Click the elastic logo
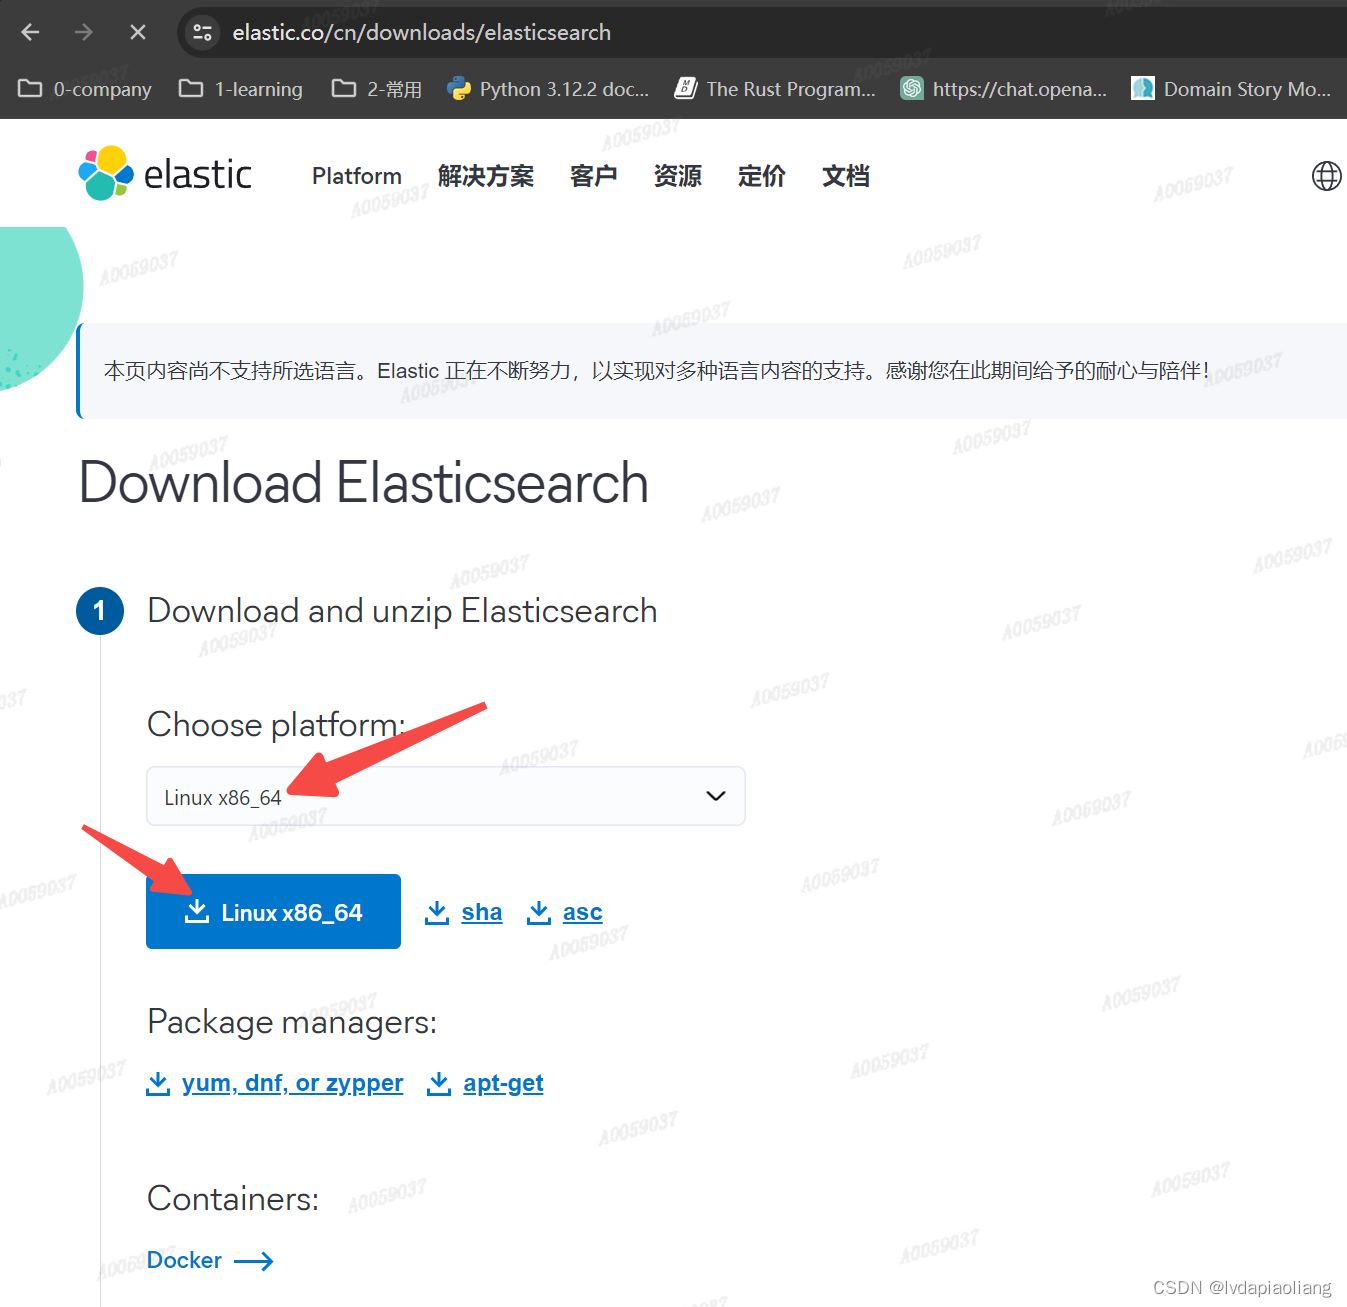The height and width of the screenshot is (1307, 1347). [164, 173]
